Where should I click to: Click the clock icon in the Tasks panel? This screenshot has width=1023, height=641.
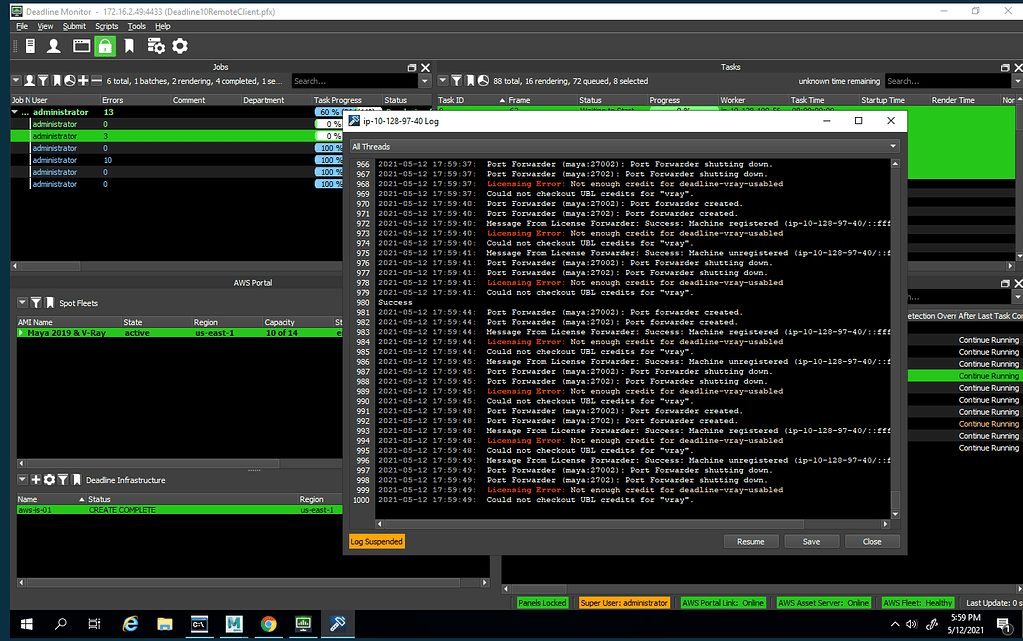click(483, 80)
